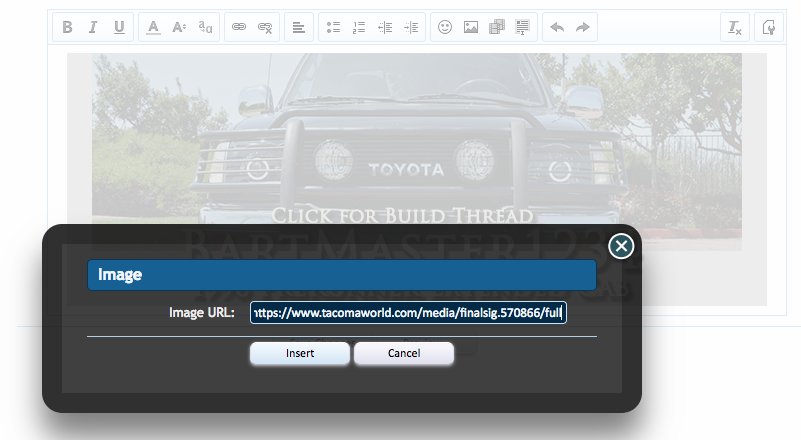Open the text alignment options
801x440 pixels.
pyautogui.click(x=299, y=27)
